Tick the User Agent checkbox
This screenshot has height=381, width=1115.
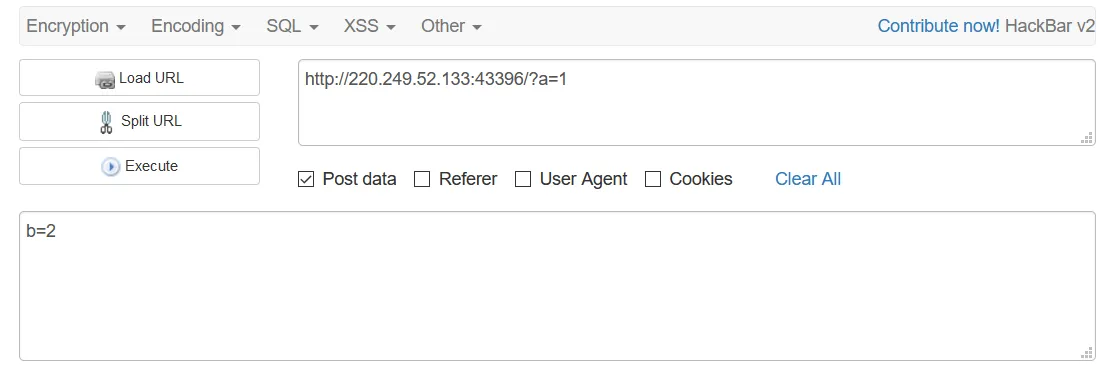[x=523, y=179]
